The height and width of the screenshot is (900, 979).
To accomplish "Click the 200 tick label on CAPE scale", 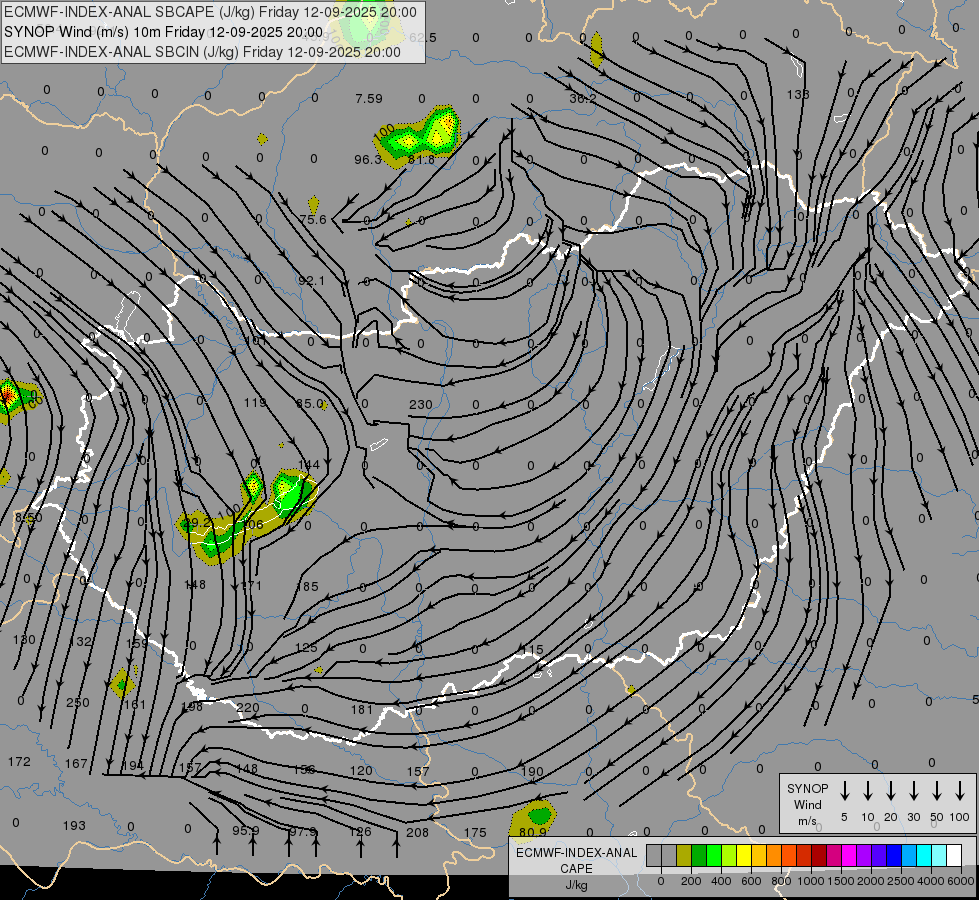I will (x=691, y=881).
